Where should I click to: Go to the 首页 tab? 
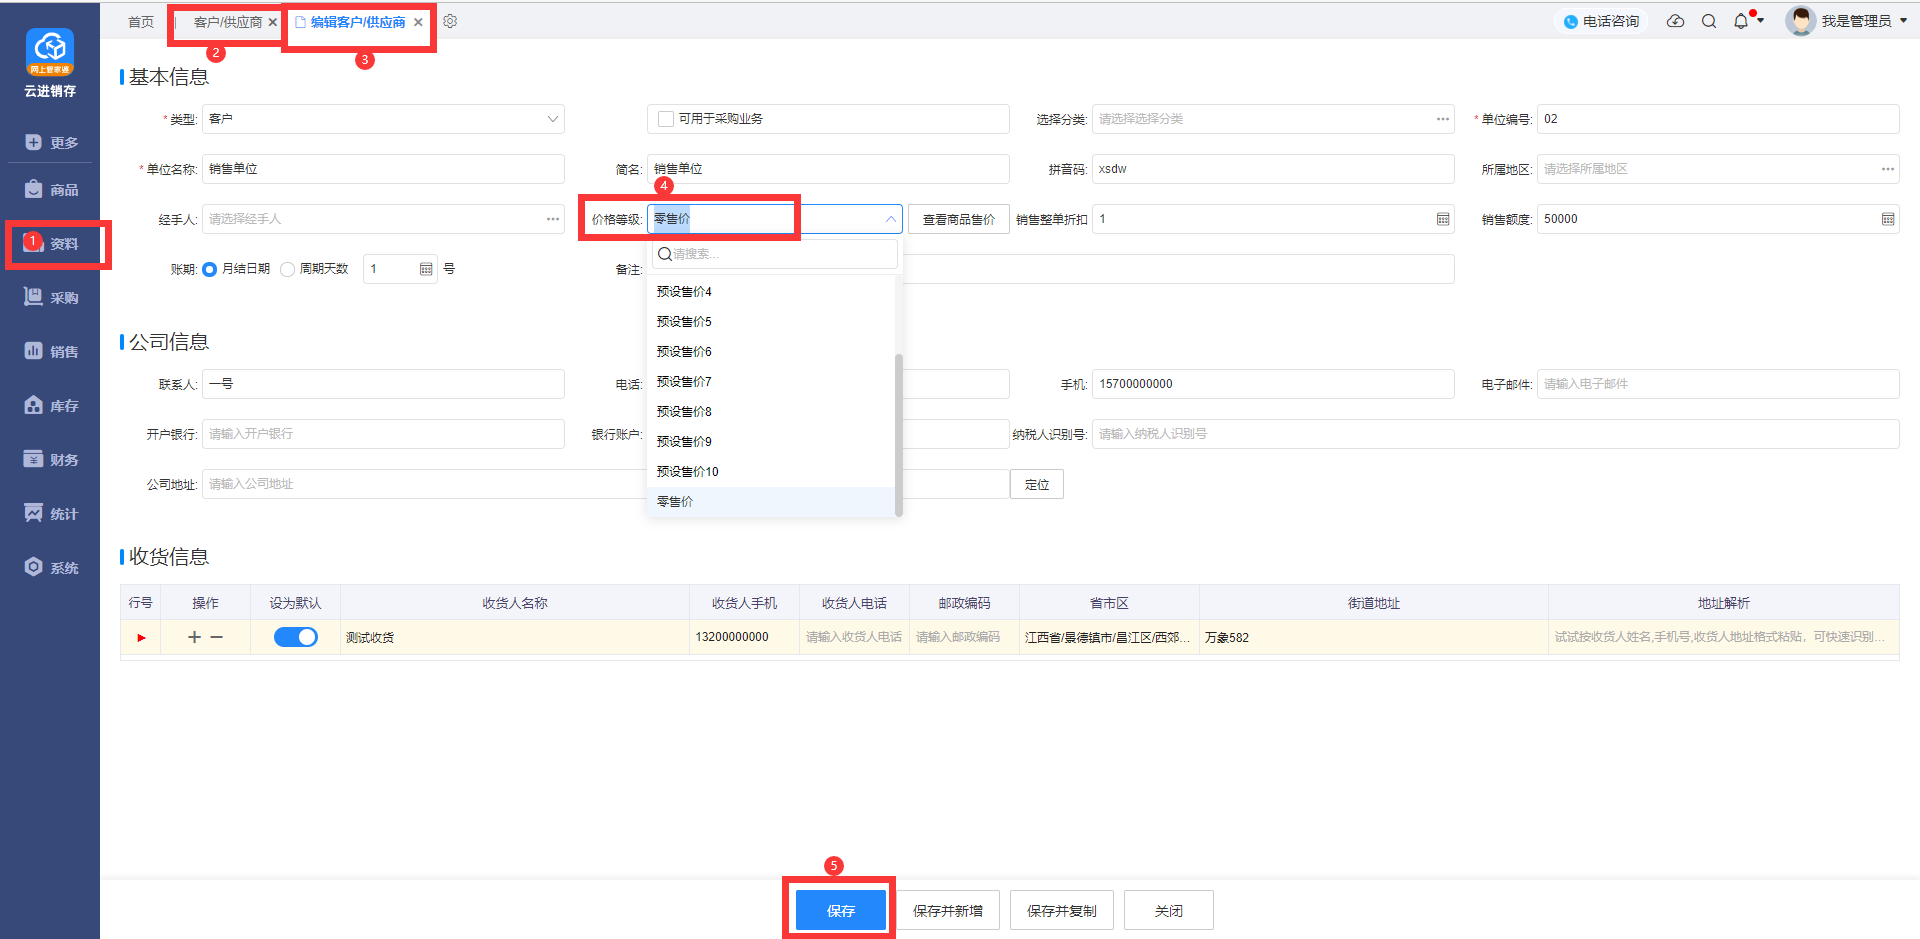pyautogui.click(x=141, y=22)
